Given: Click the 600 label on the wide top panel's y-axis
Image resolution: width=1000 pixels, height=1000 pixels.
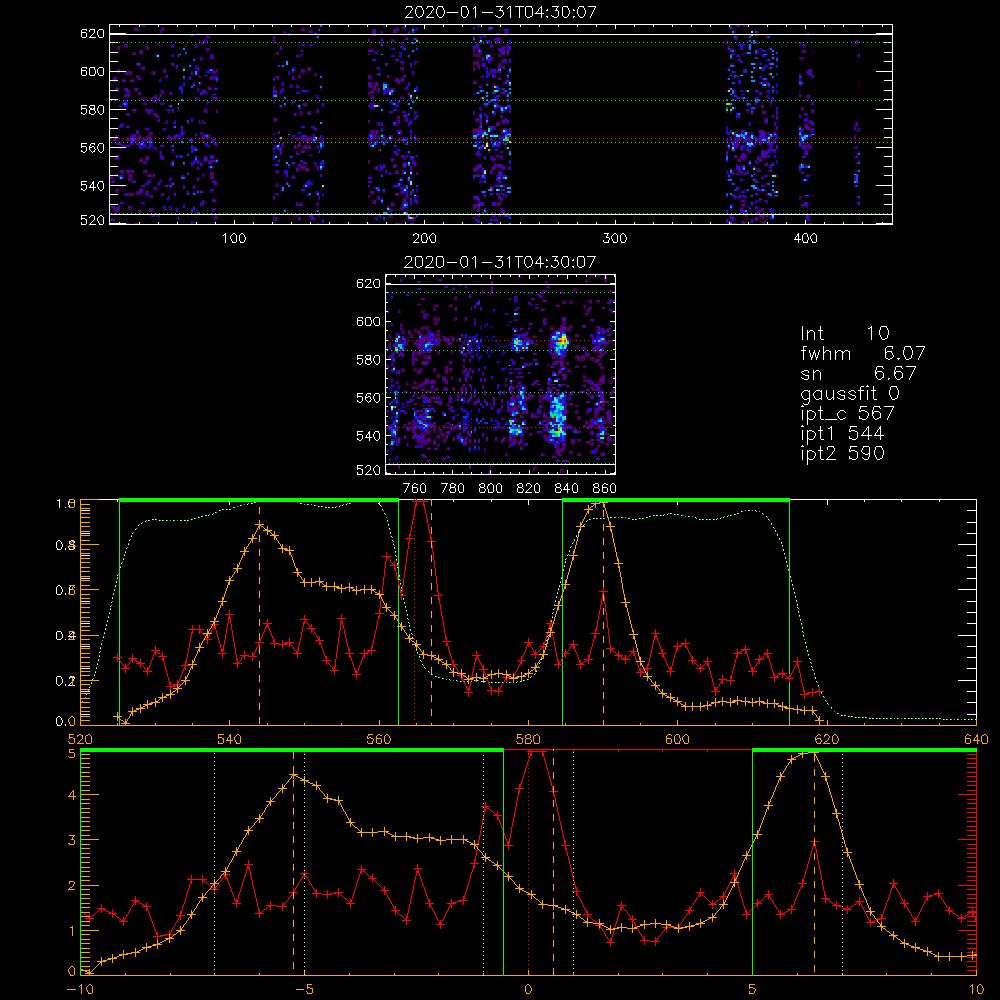Looking at the screenshot, I should [92, 71].
